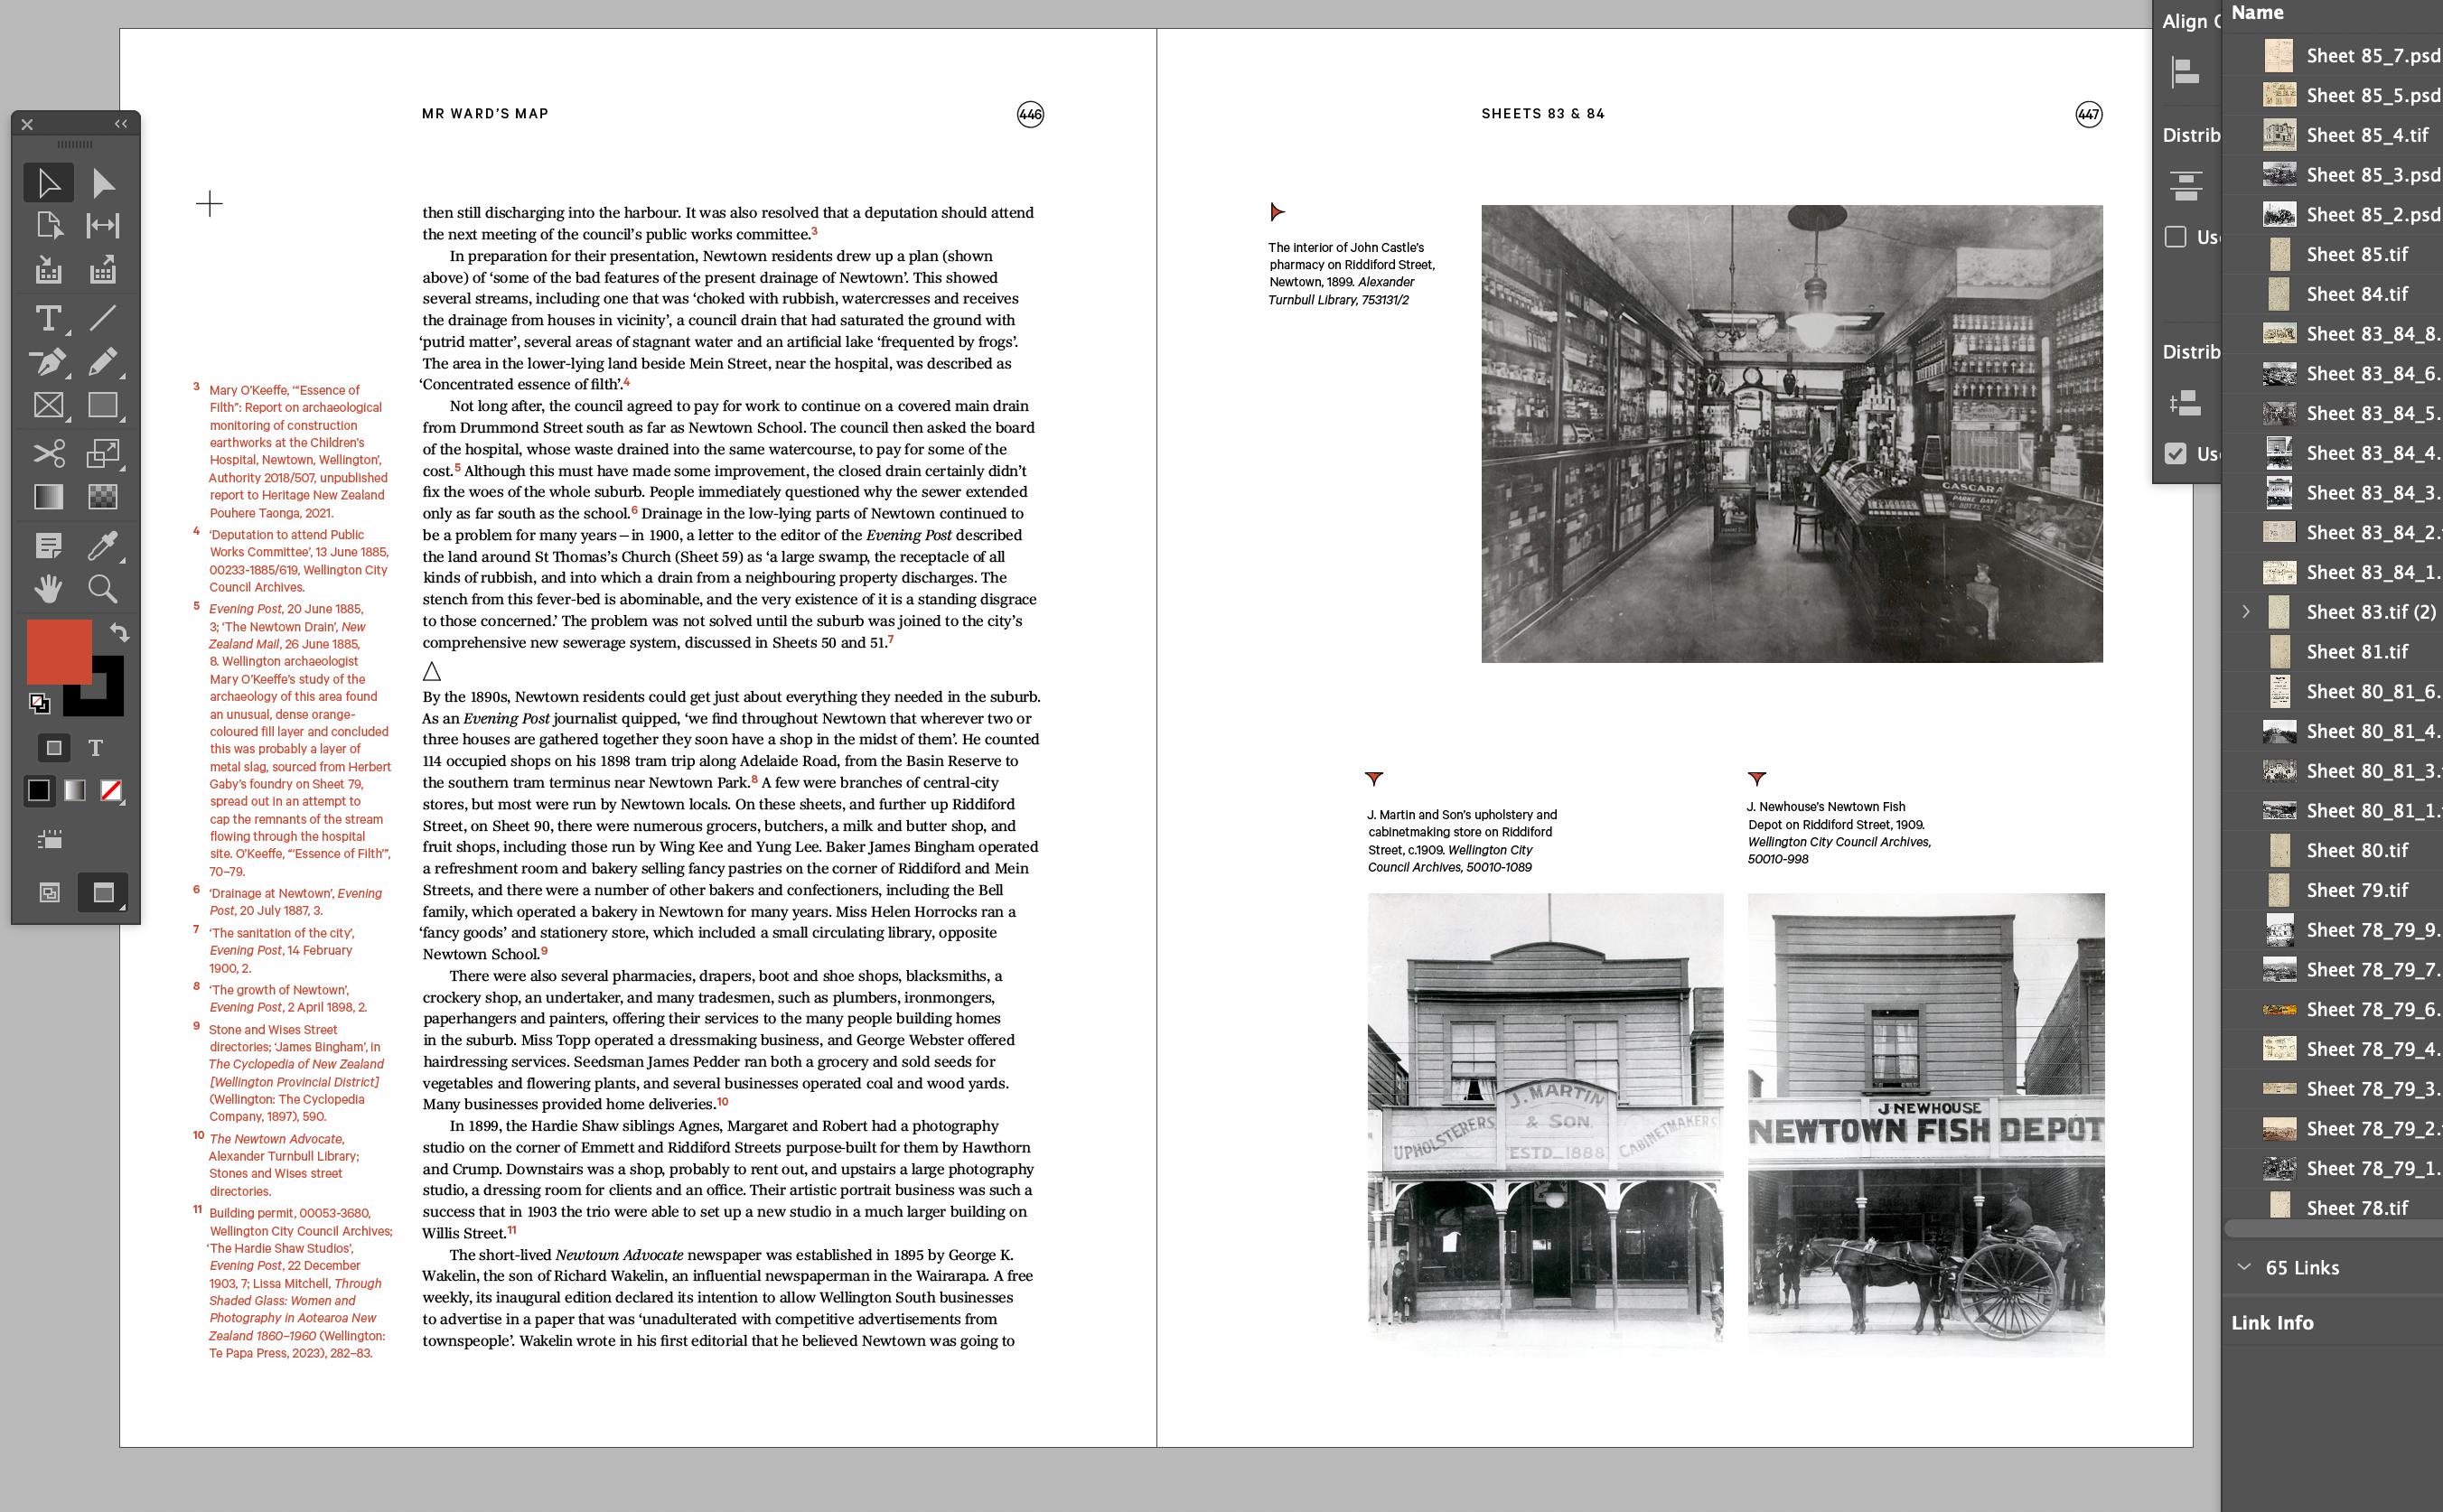Viewport: 2443px width, 1512px height.
Task: Choose the Pencil tool
Action: (103, 361)
